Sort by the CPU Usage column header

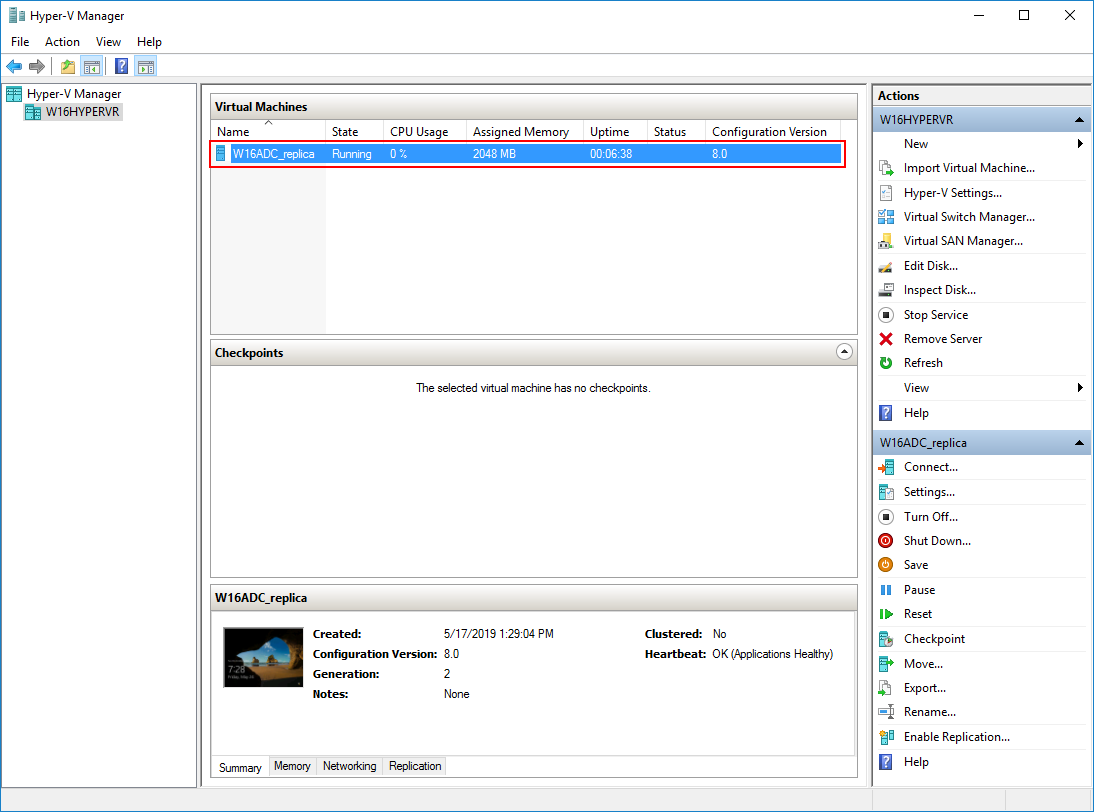pos(425,132)
